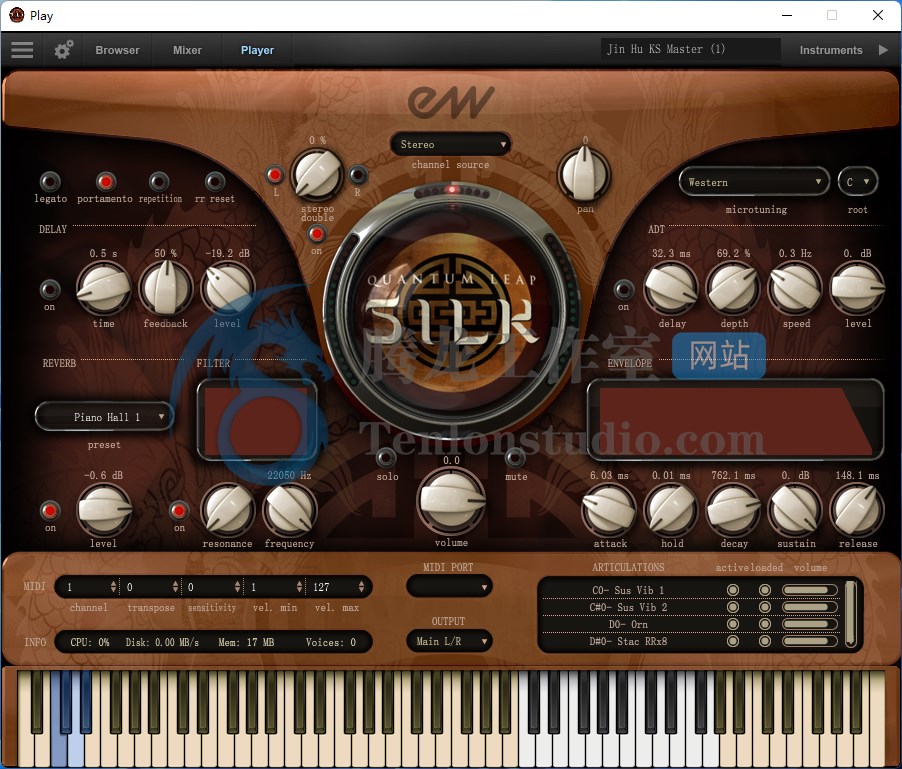The image size is (902, 769).
Task: Switch to the Browser tab
Action: click(x=117, y=50)
